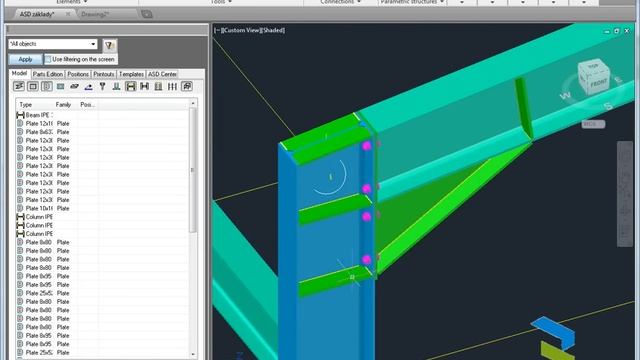Click the H-profile icon beside Beam IPE
The image size is (640, 360).
coord(20,115)
